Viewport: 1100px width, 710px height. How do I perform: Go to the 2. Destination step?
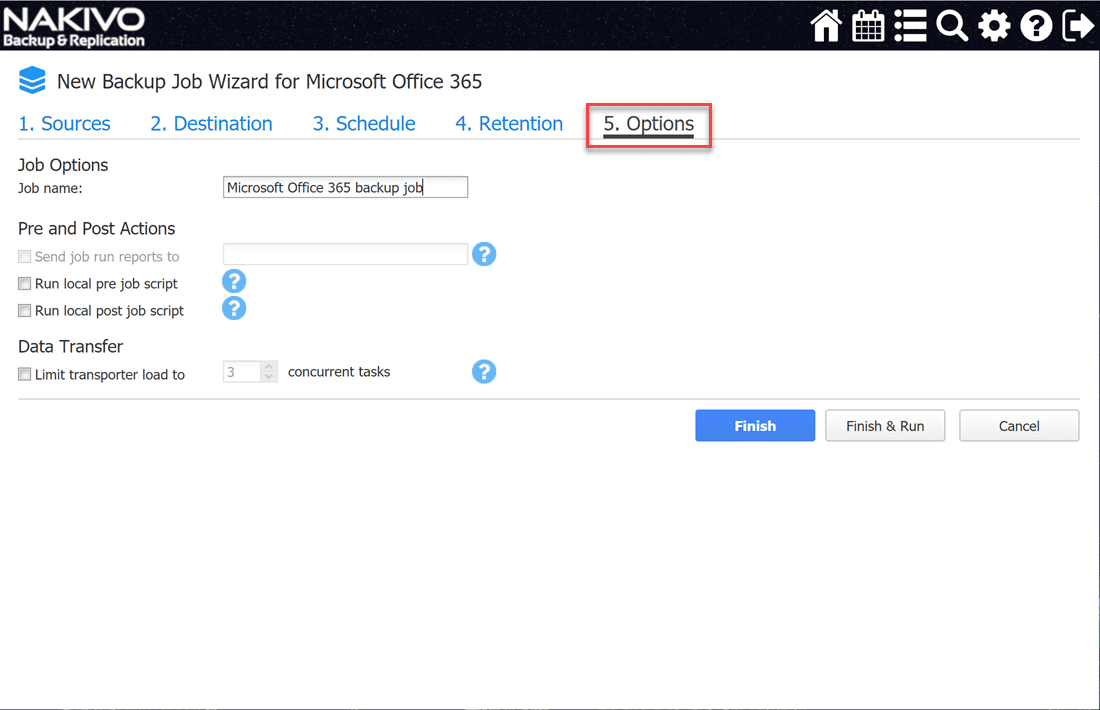211,123
